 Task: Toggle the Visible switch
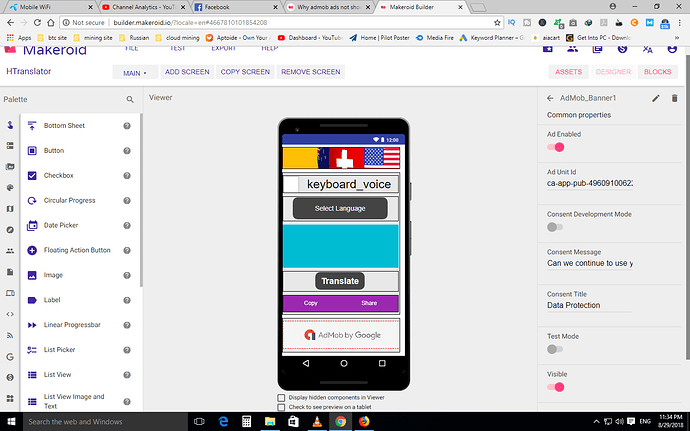[x=555, y=387]
